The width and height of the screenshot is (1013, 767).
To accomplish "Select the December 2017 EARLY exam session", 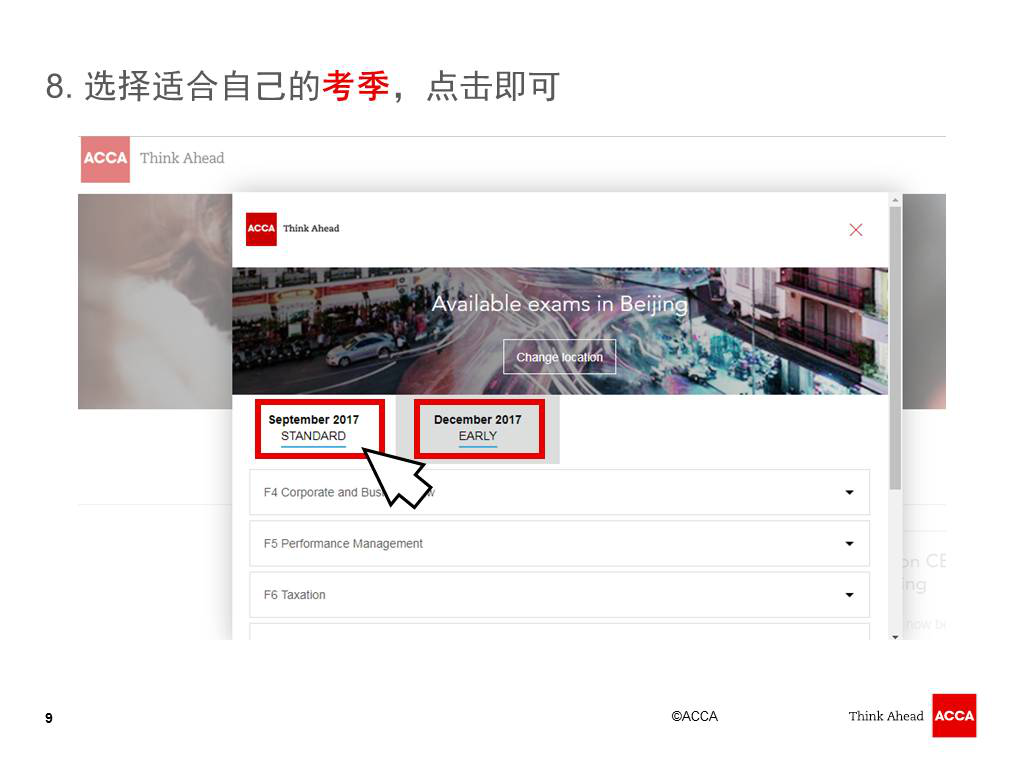I will (478, 428).
